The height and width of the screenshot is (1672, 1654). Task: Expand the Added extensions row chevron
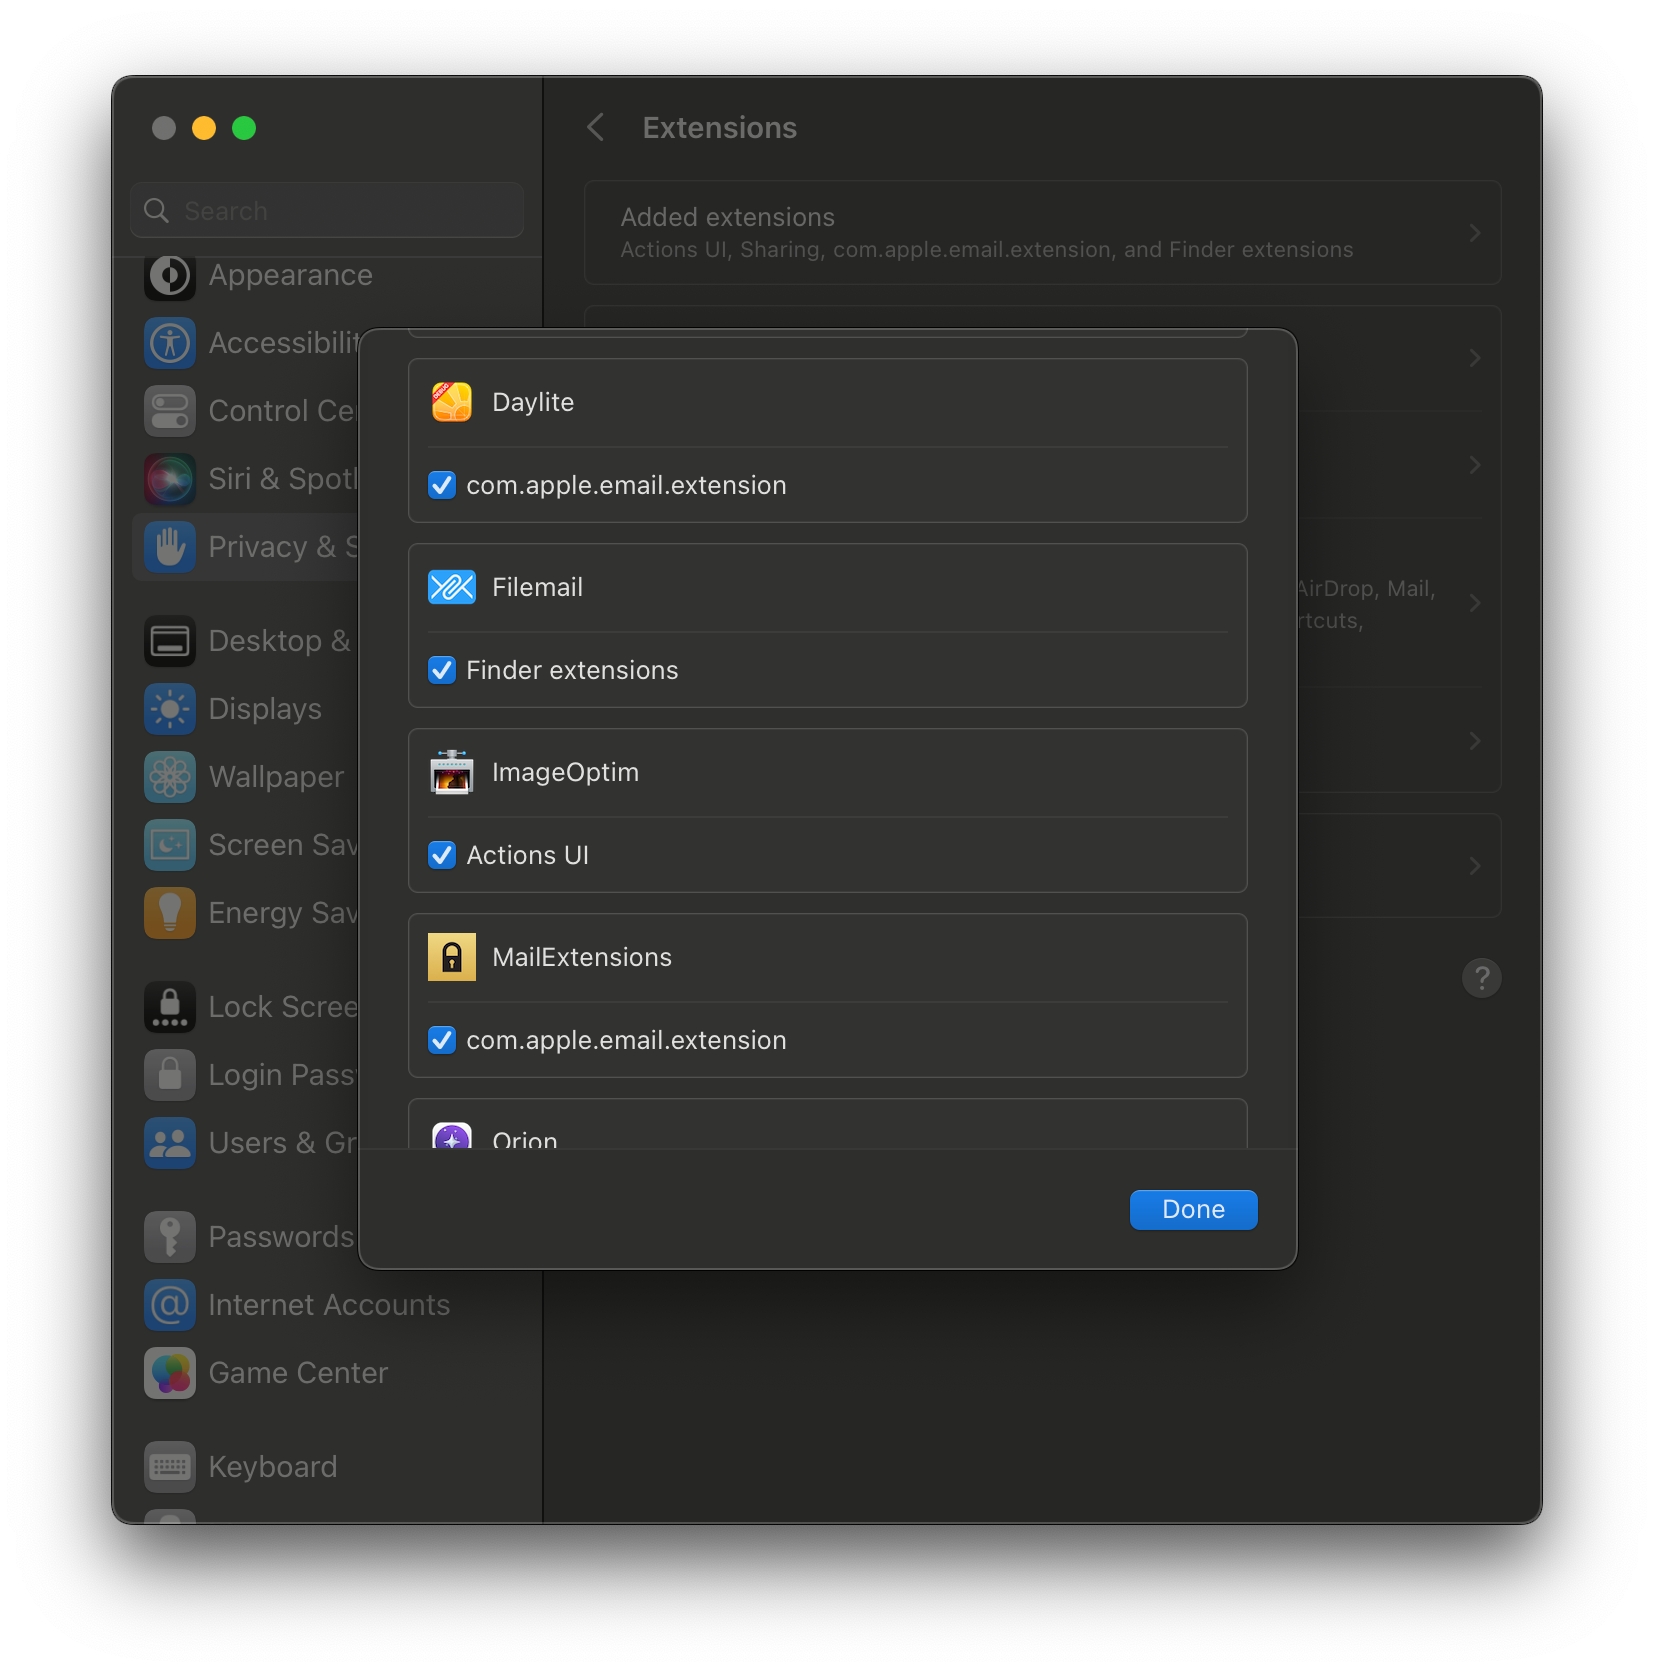1474,233
